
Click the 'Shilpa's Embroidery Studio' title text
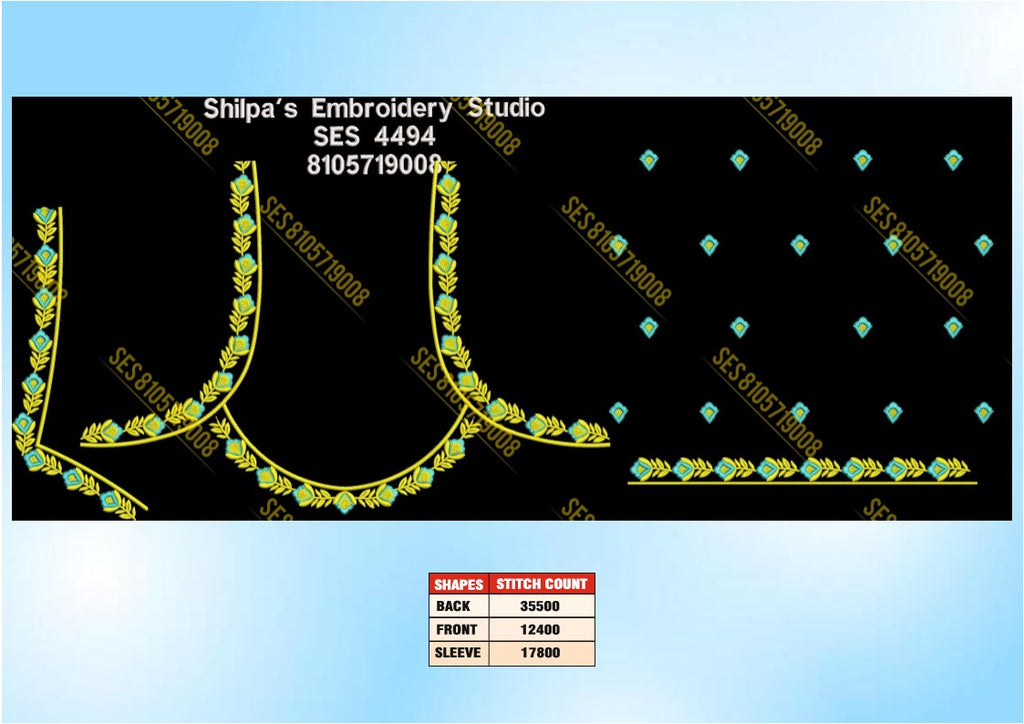pyautogui.click(x=374, y=108)
